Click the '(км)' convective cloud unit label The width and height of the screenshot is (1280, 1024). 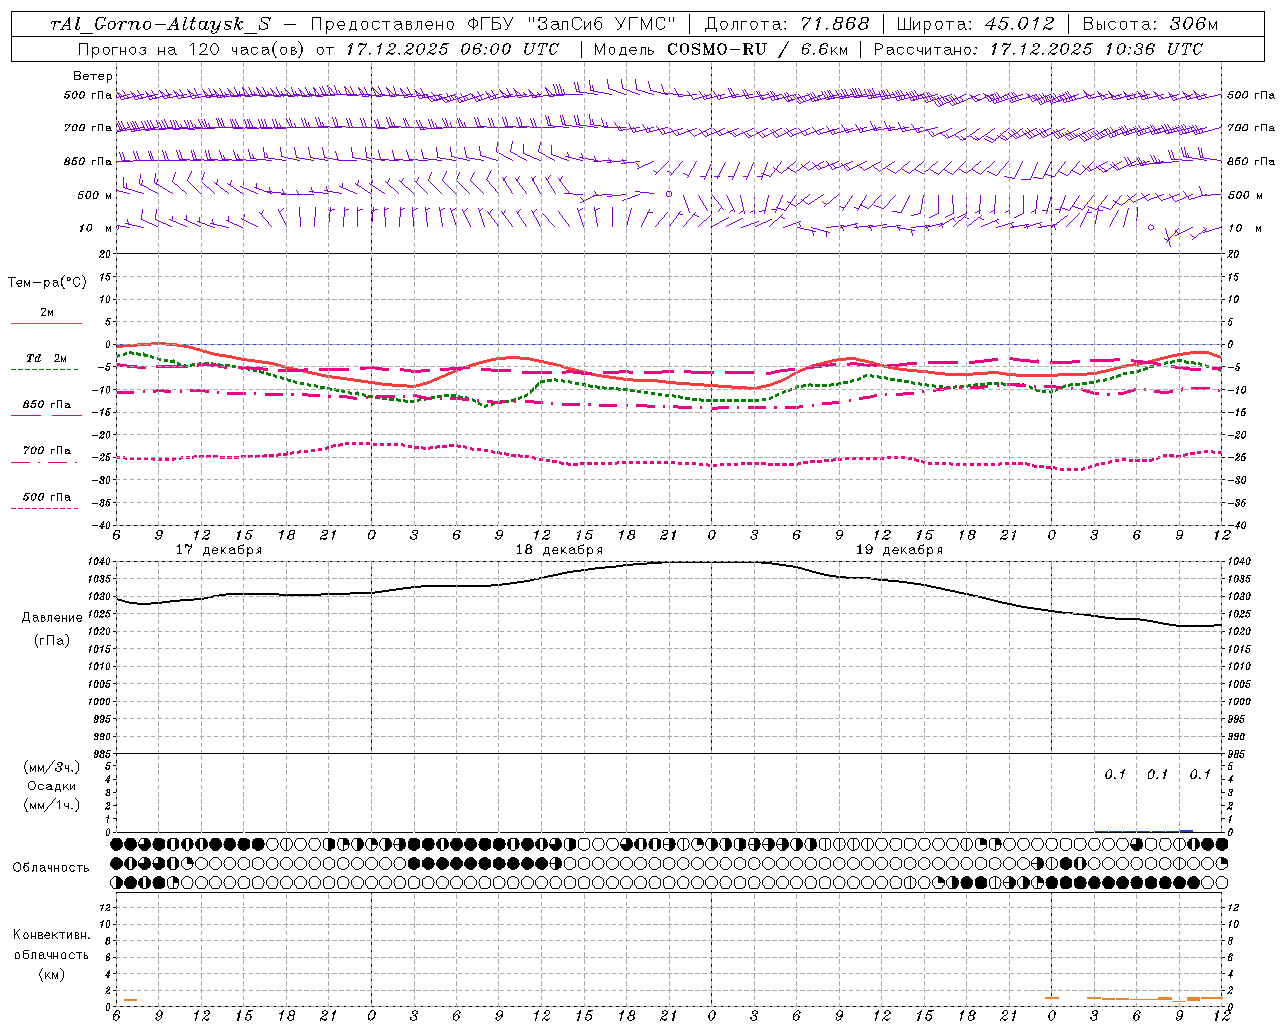pyautogui.click(x=51, y=974)
